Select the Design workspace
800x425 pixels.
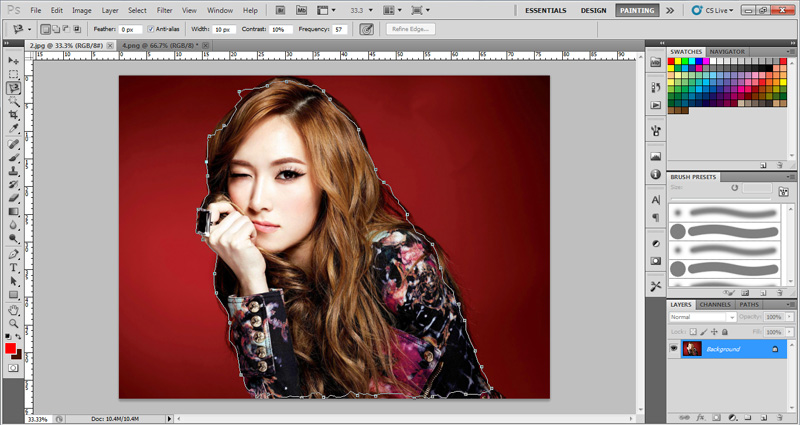click(593, 10)
